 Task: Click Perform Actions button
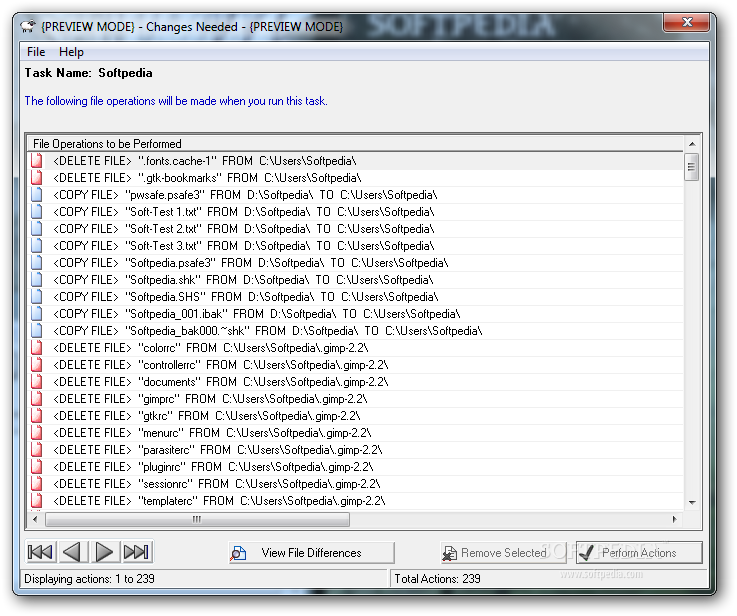coord(639,553)
